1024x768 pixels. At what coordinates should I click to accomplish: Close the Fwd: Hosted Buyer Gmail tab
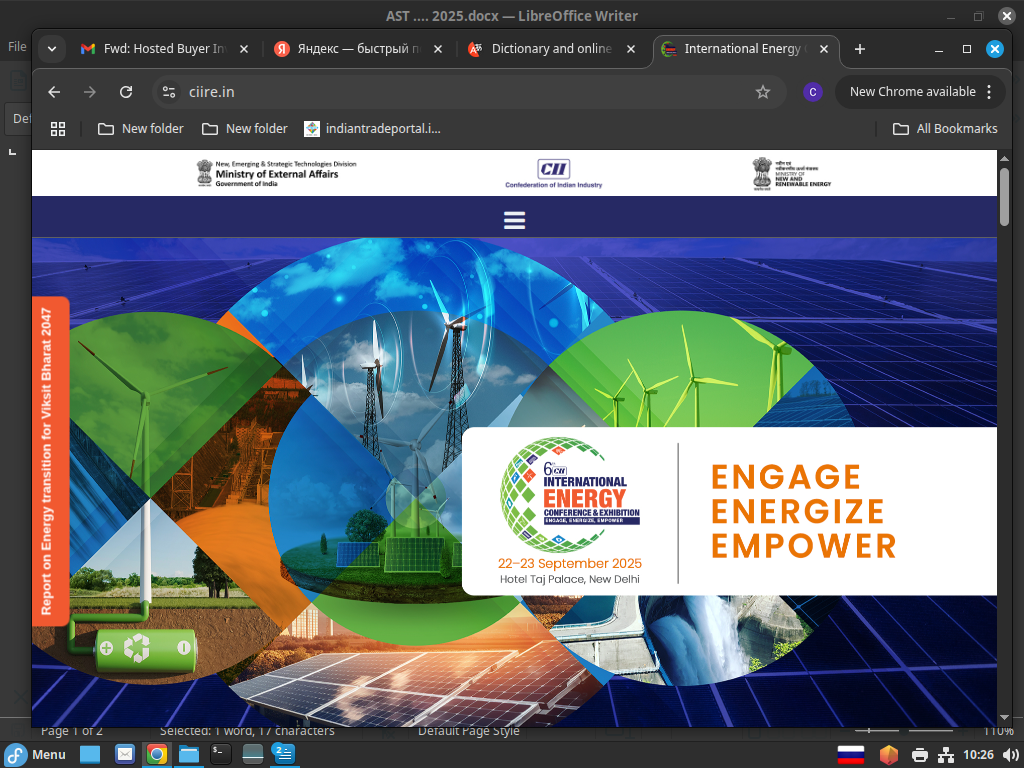click(244, 49)
